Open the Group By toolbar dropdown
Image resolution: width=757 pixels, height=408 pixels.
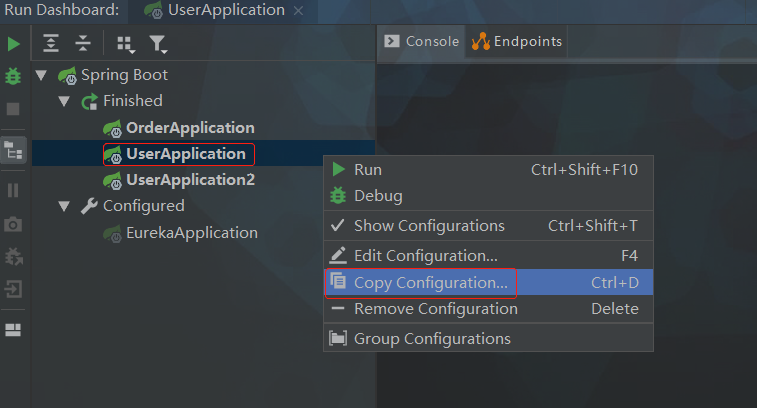tap(125, 43)
